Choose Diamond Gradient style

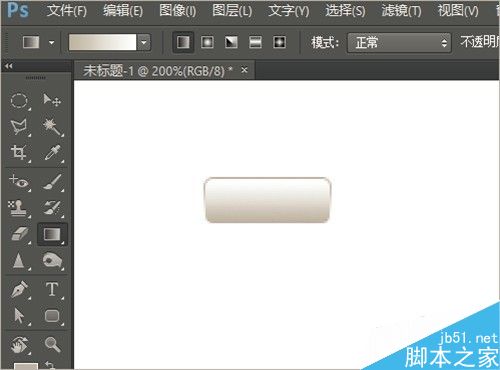279,42
